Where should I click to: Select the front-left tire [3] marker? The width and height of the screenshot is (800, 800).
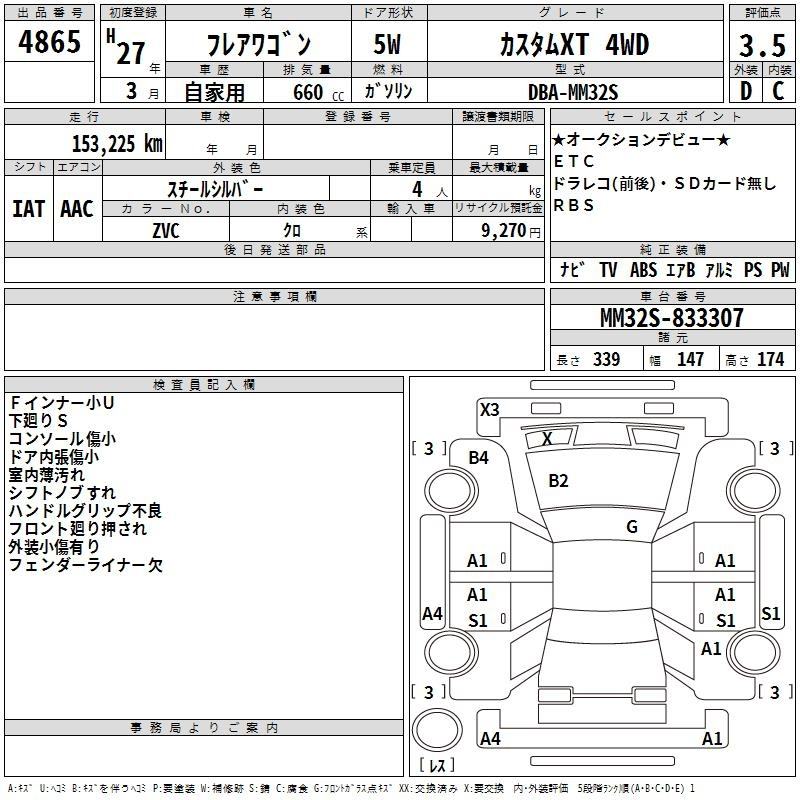(429, 449)
